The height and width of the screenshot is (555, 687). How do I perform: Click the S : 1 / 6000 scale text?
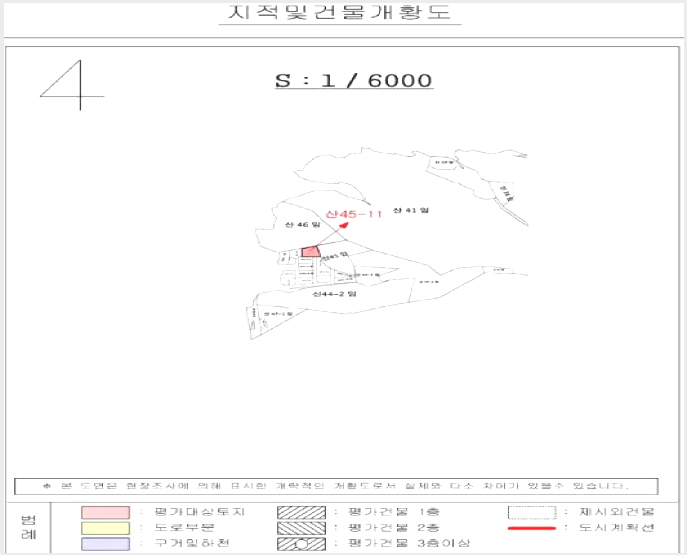pyautogui.click(x=354, y=80)
